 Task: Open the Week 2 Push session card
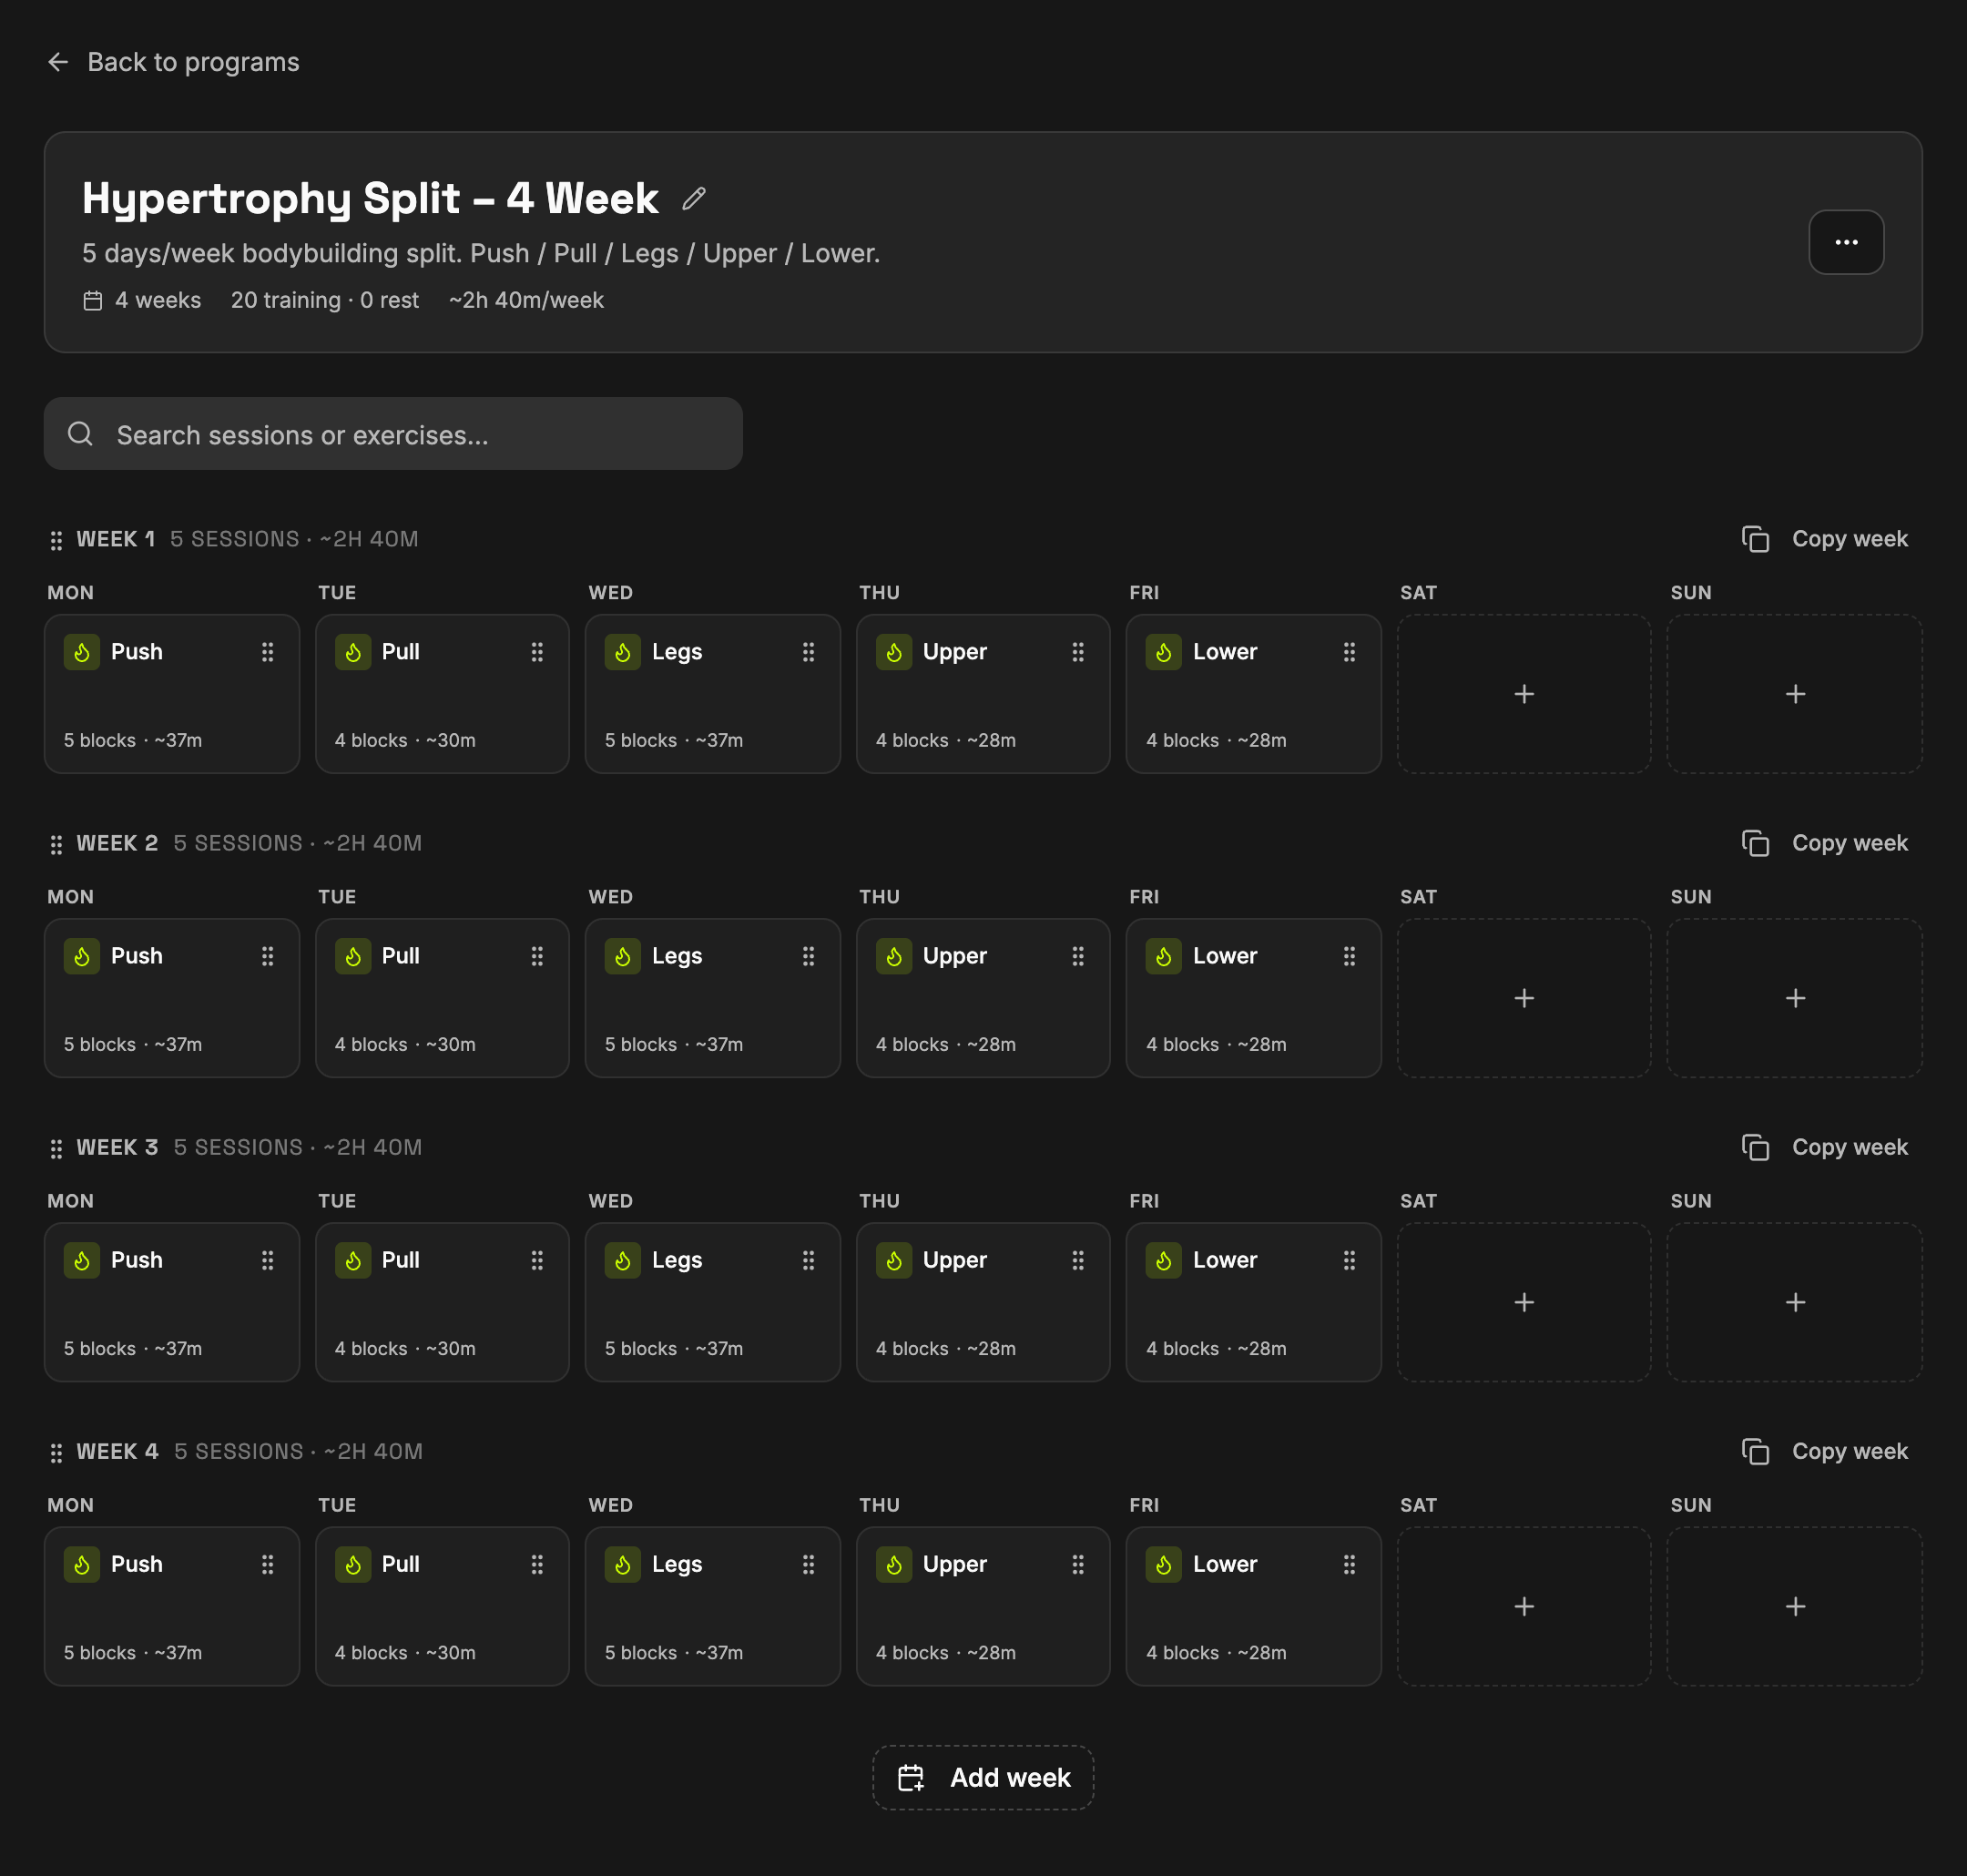coord(172,998)
